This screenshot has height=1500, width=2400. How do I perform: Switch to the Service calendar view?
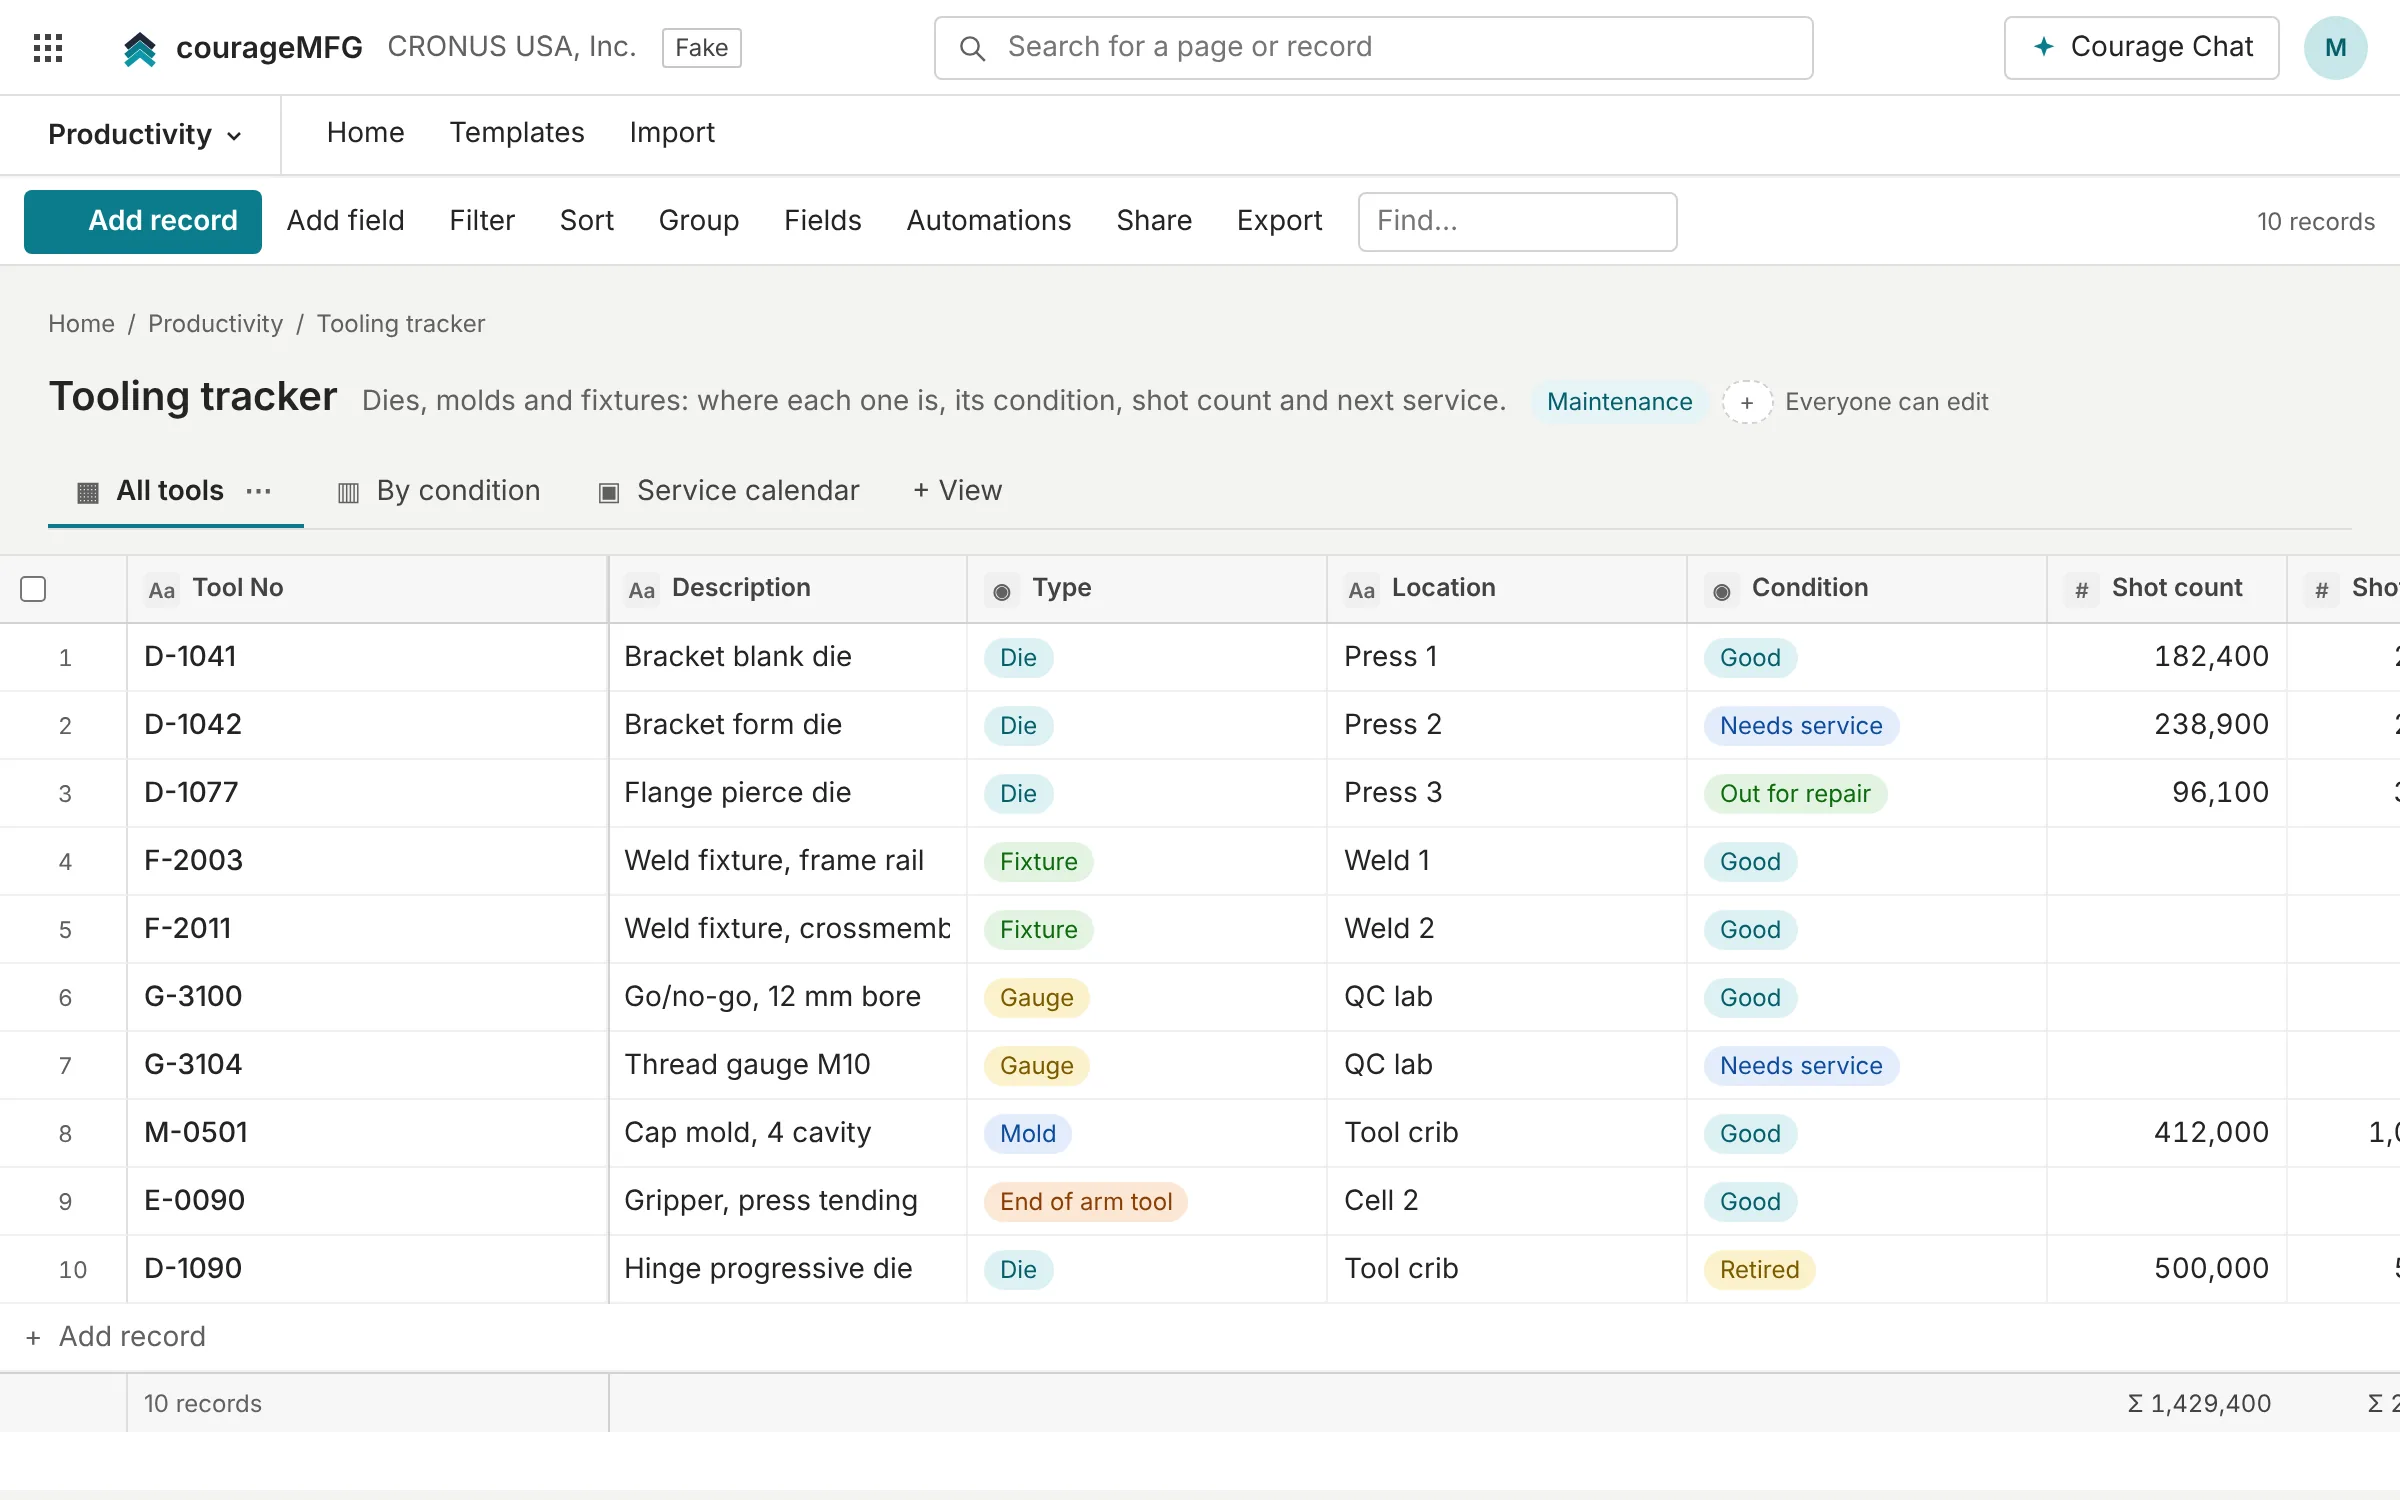[x=728, y=491]
